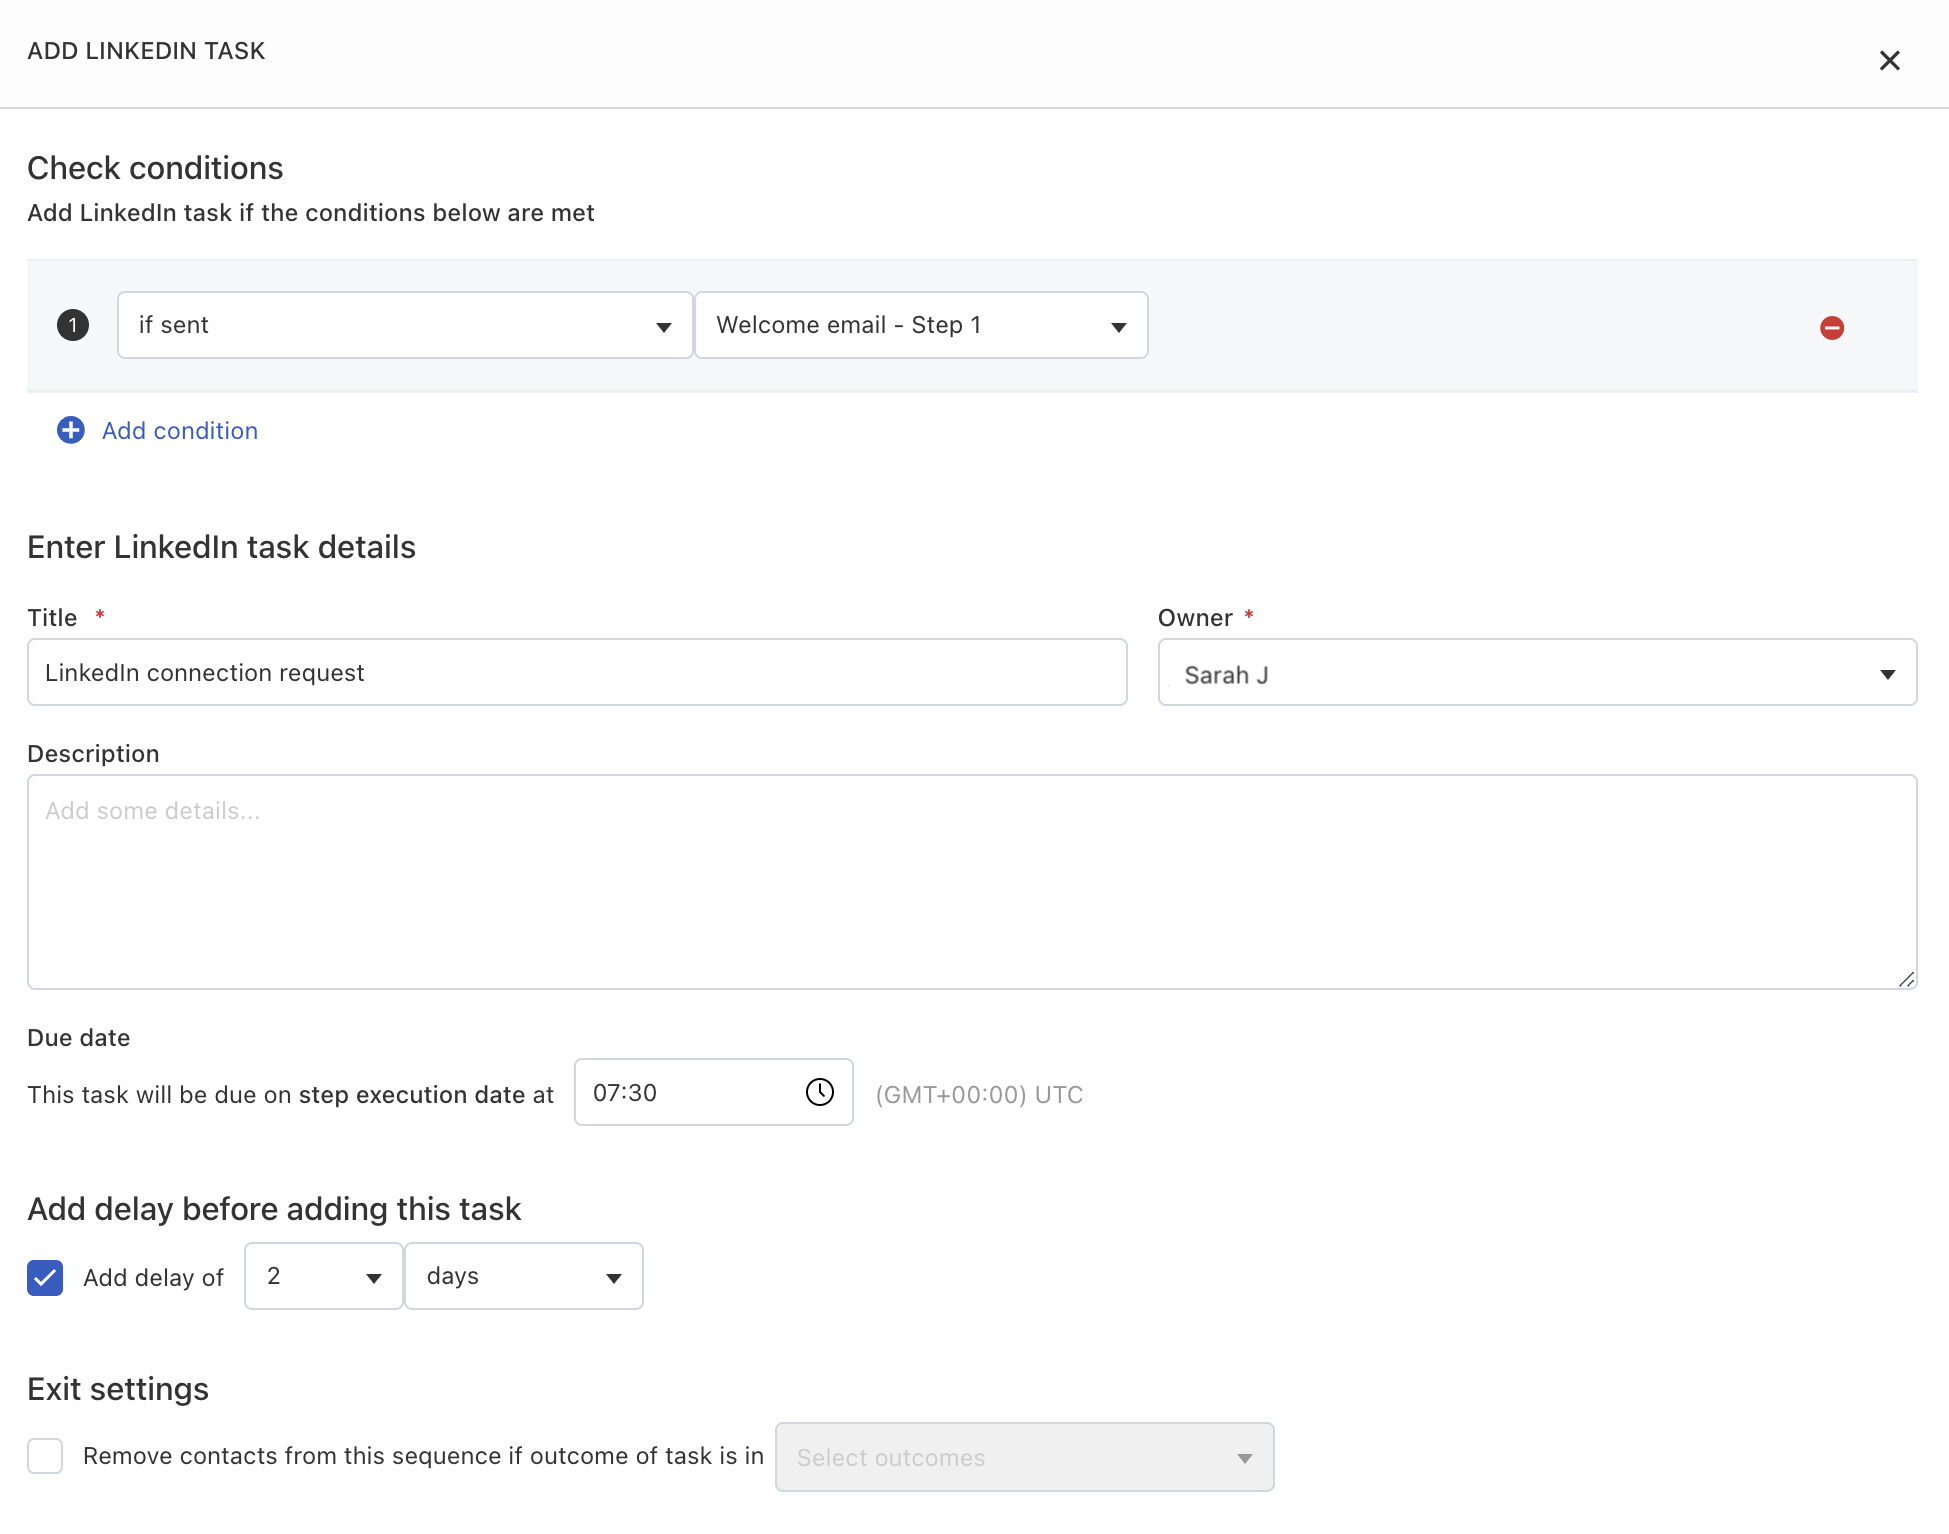Screen dimensions: 1949x1534
Task: Close the Add LinkedIn Task dialog
Action: coord(1889,61)
